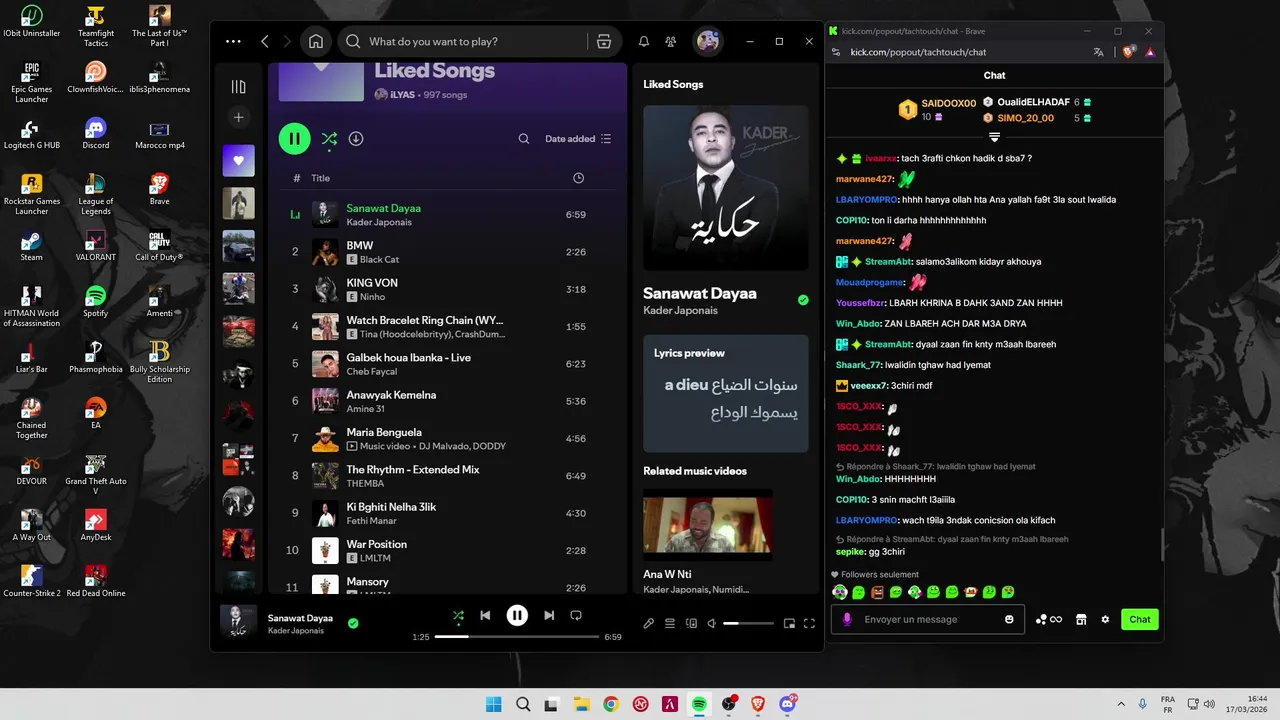
Task: Skip to the previous track
Action: [485, 616]
